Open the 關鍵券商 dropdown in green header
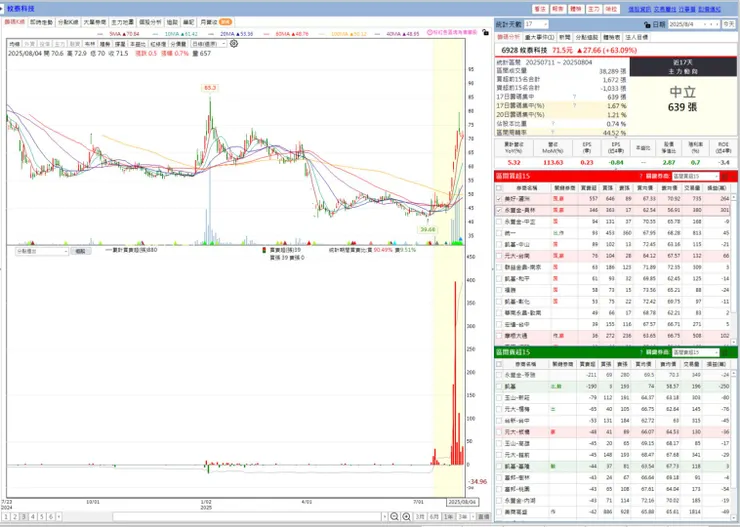The image size is (740, 527). pyautogui.click(x=696, y=352)
